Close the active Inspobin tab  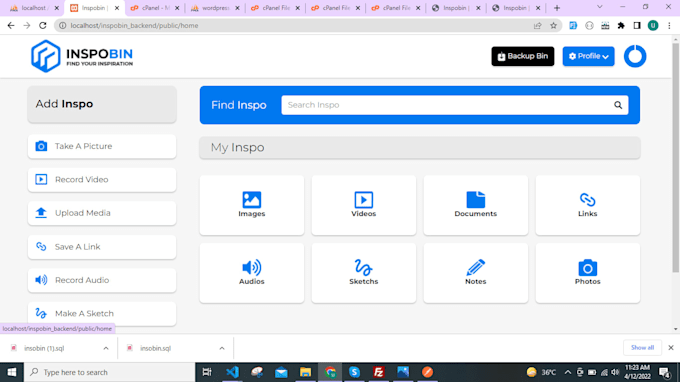[x=117, y=8]
